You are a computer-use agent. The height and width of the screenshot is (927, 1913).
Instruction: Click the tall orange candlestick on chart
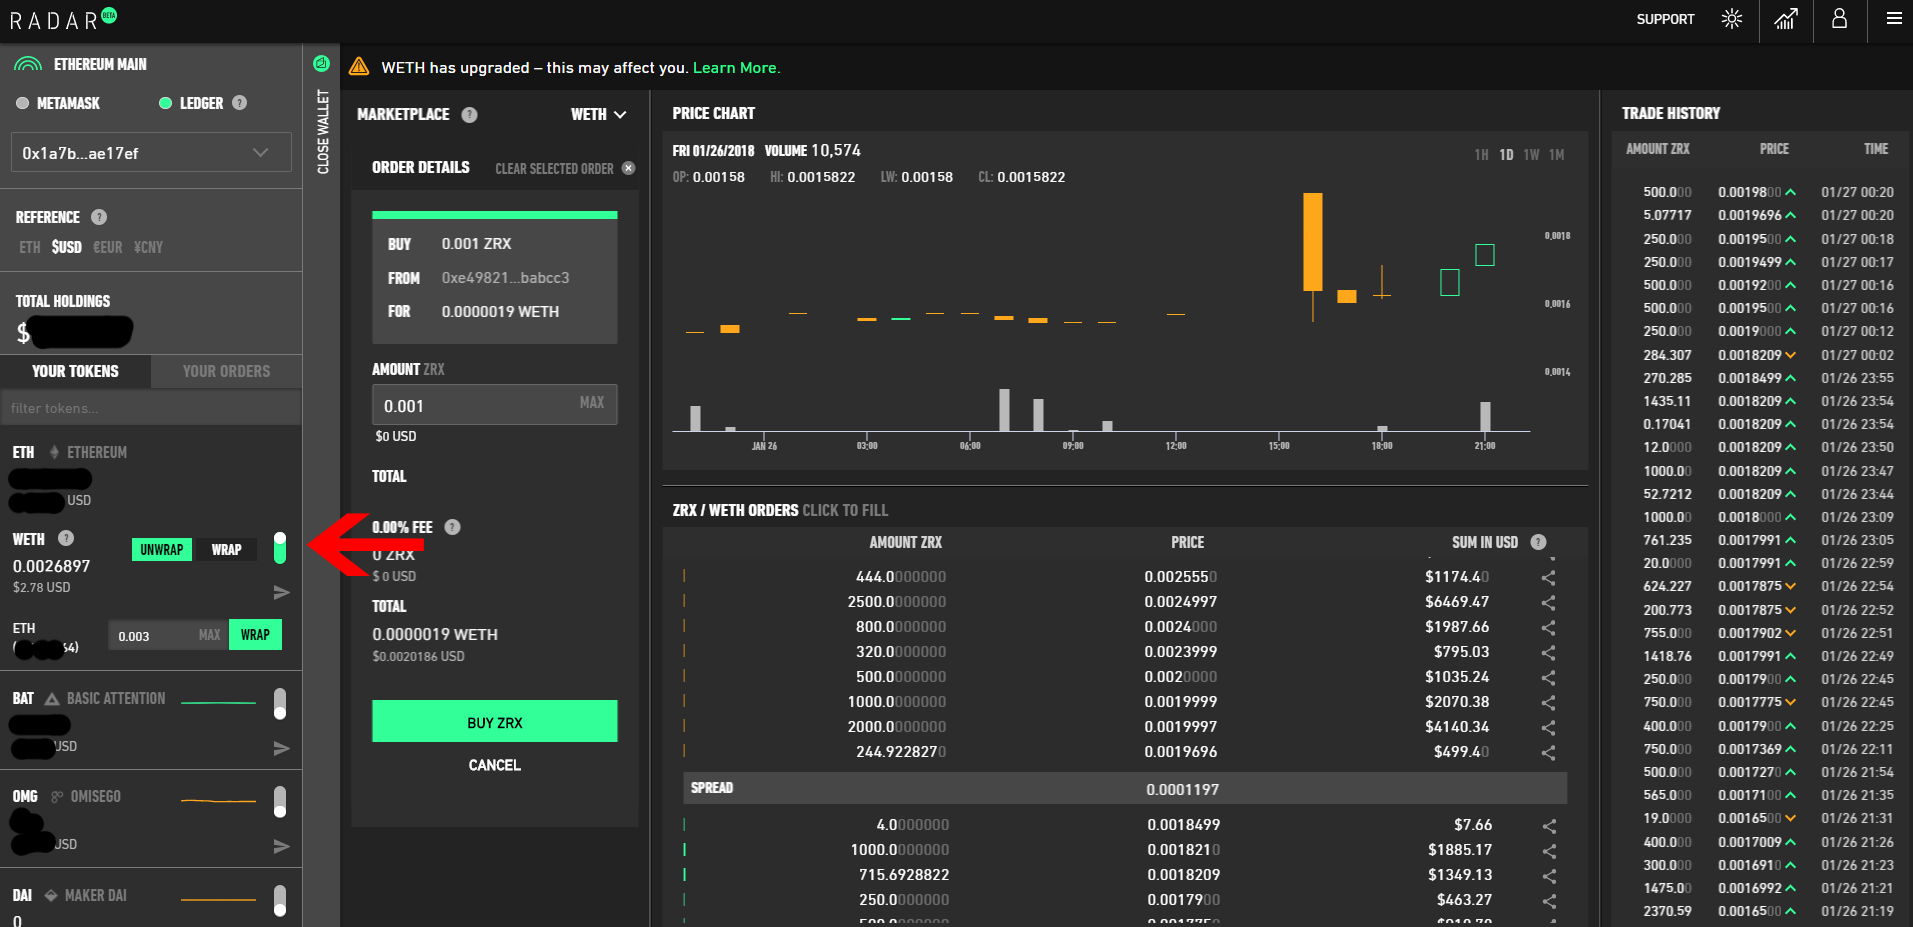[1312, 242]
